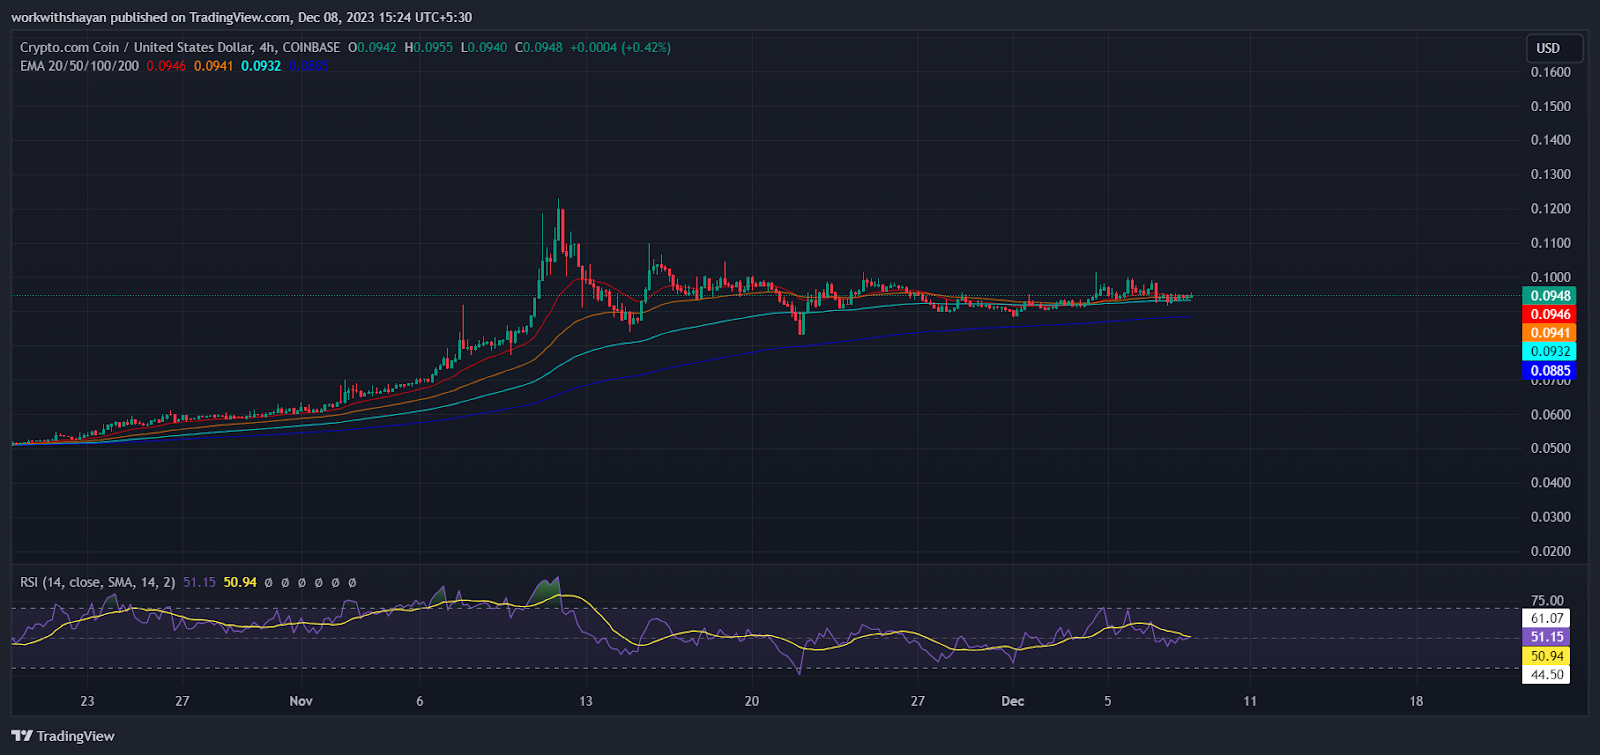Click the 0.0500 price axis label
The image size is (1600, 755).
pos(1550,448)
